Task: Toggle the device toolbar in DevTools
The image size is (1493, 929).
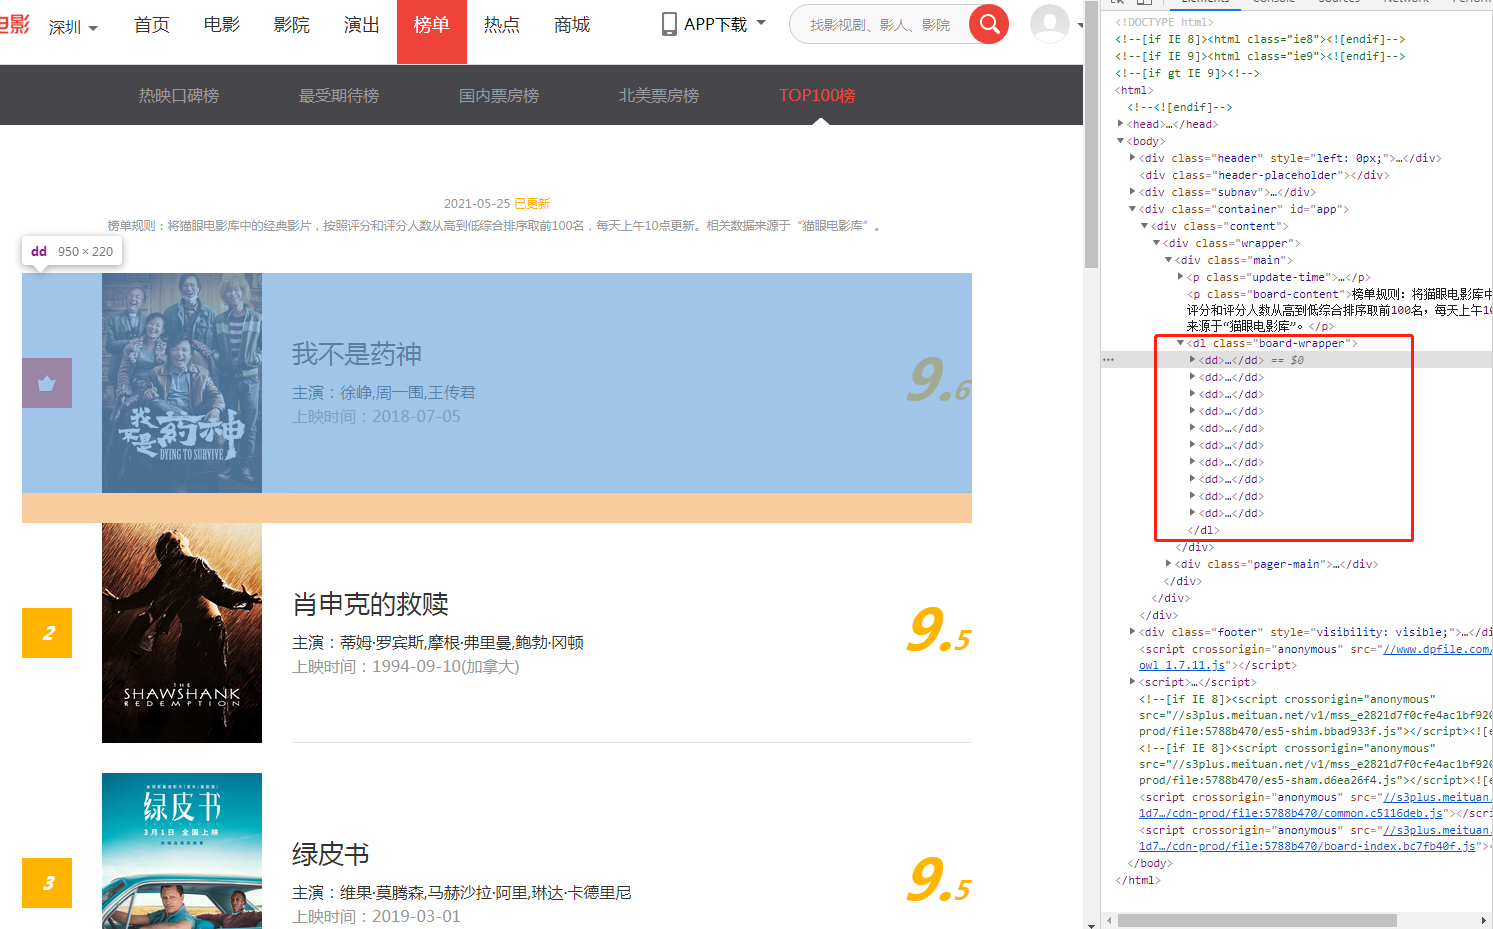Action: point(1143,3)
